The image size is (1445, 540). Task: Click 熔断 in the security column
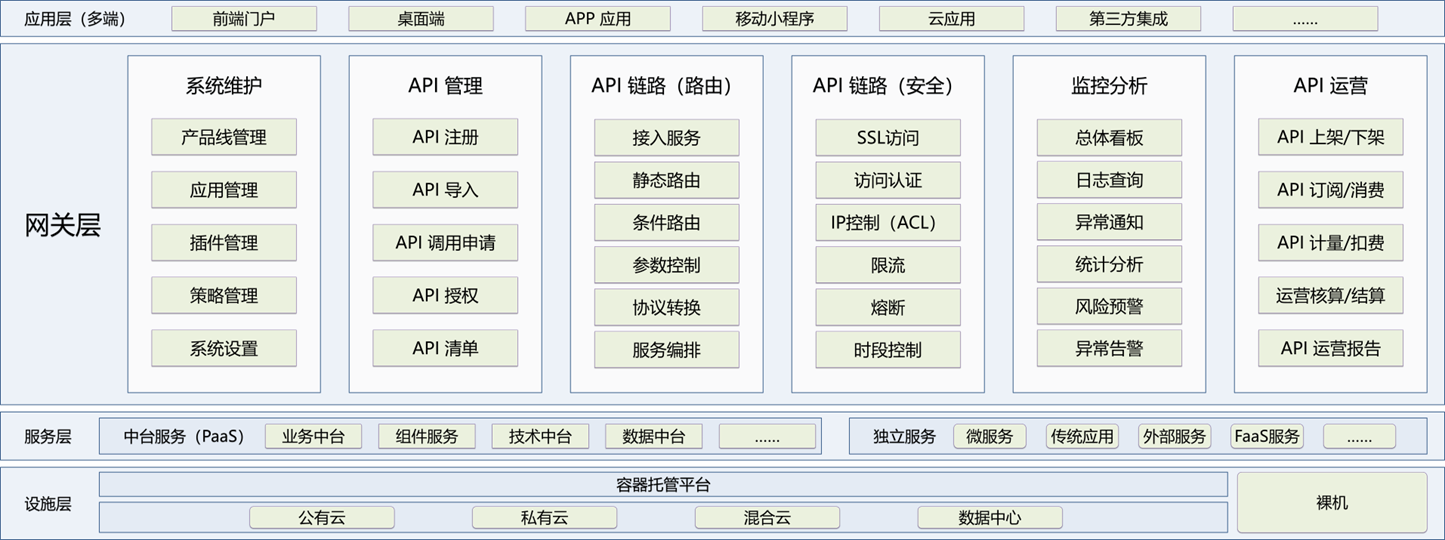point(888,307)
